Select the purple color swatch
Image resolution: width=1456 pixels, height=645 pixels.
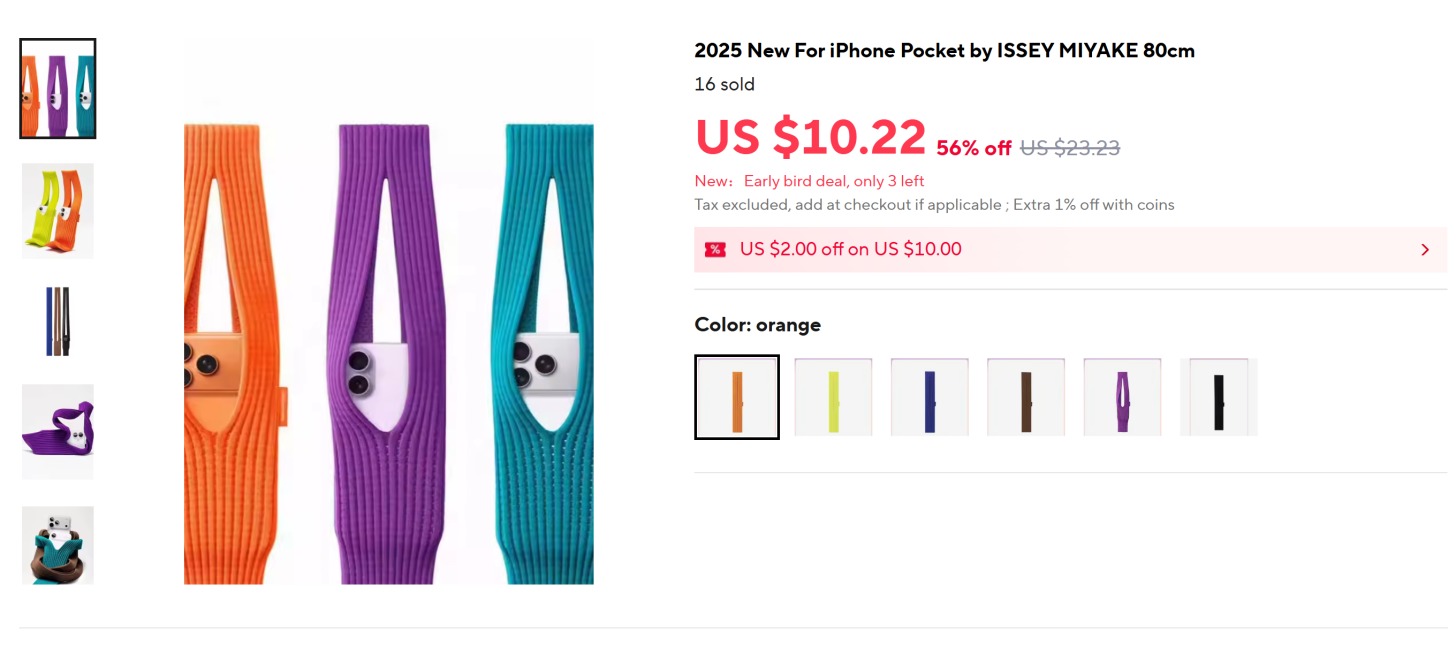coord(1122,396)
